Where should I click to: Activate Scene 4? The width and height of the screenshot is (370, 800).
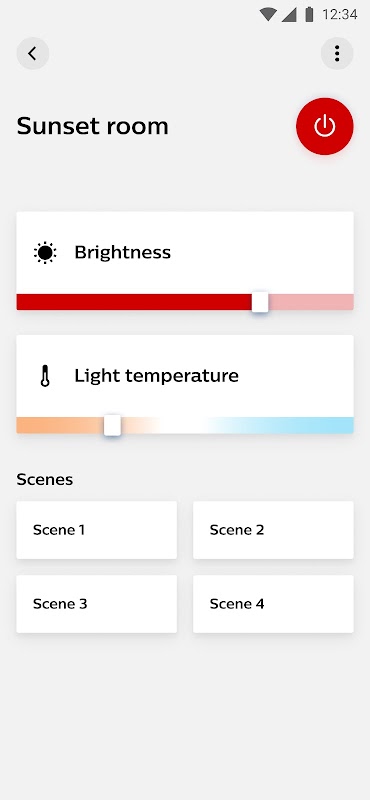273,604
